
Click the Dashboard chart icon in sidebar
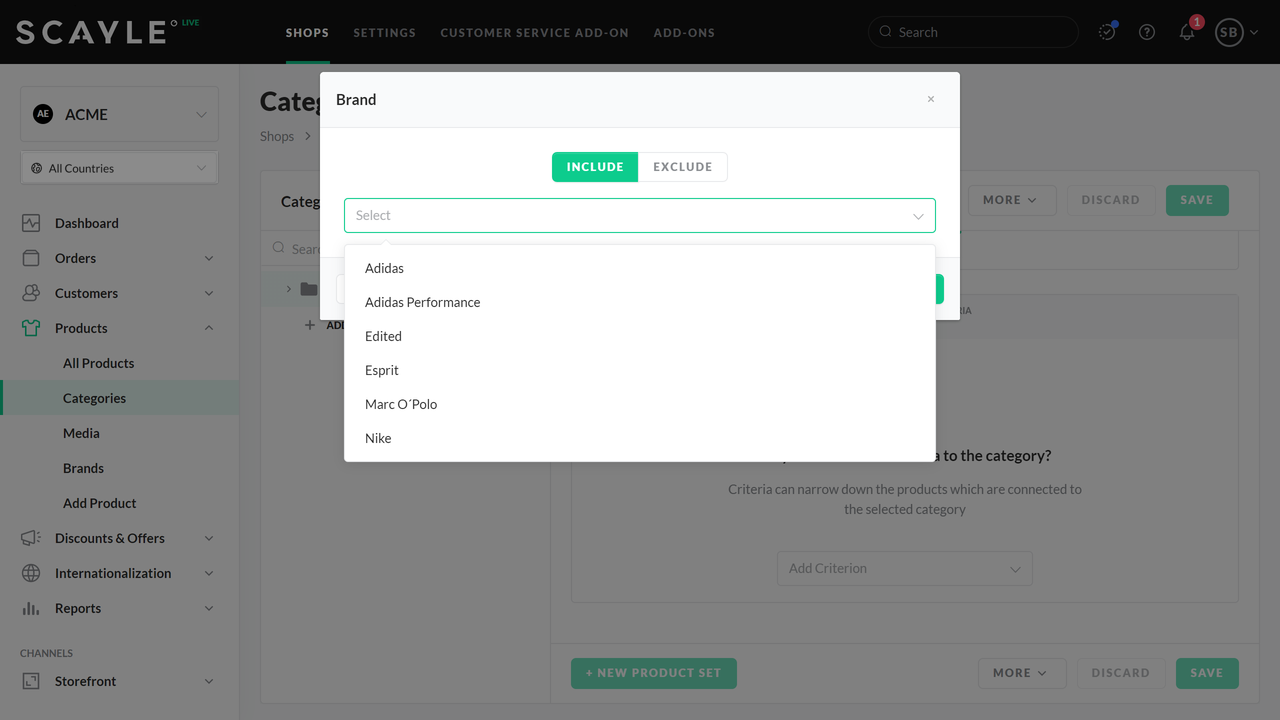pyautogui.click(x=31, y=223)
